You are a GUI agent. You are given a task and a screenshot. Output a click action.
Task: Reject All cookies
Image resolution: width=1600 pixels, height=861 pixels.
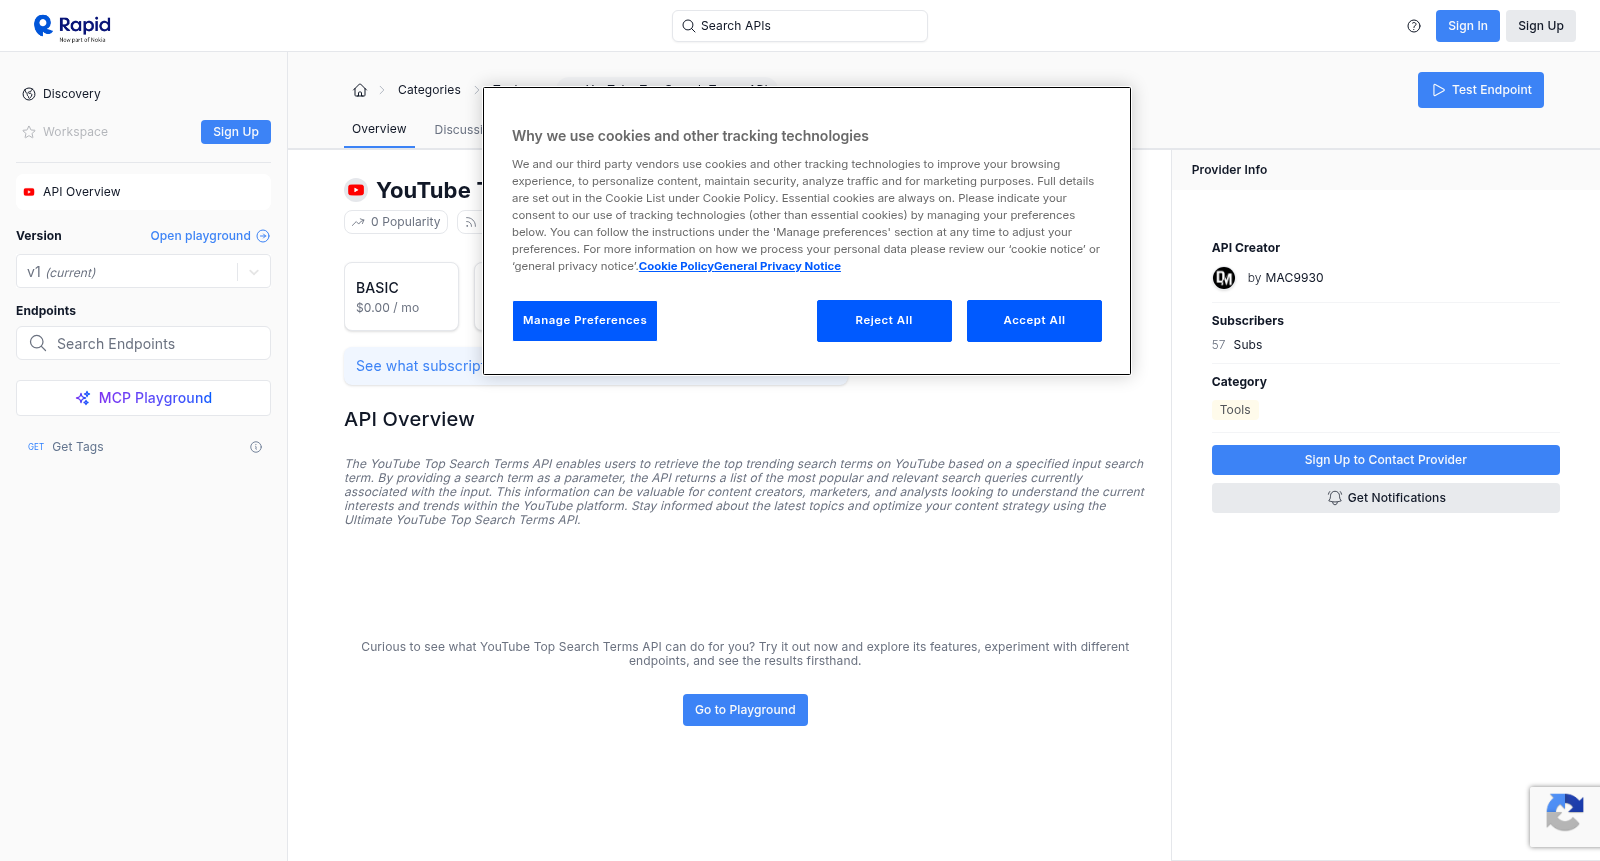click(x=884, y=321)
